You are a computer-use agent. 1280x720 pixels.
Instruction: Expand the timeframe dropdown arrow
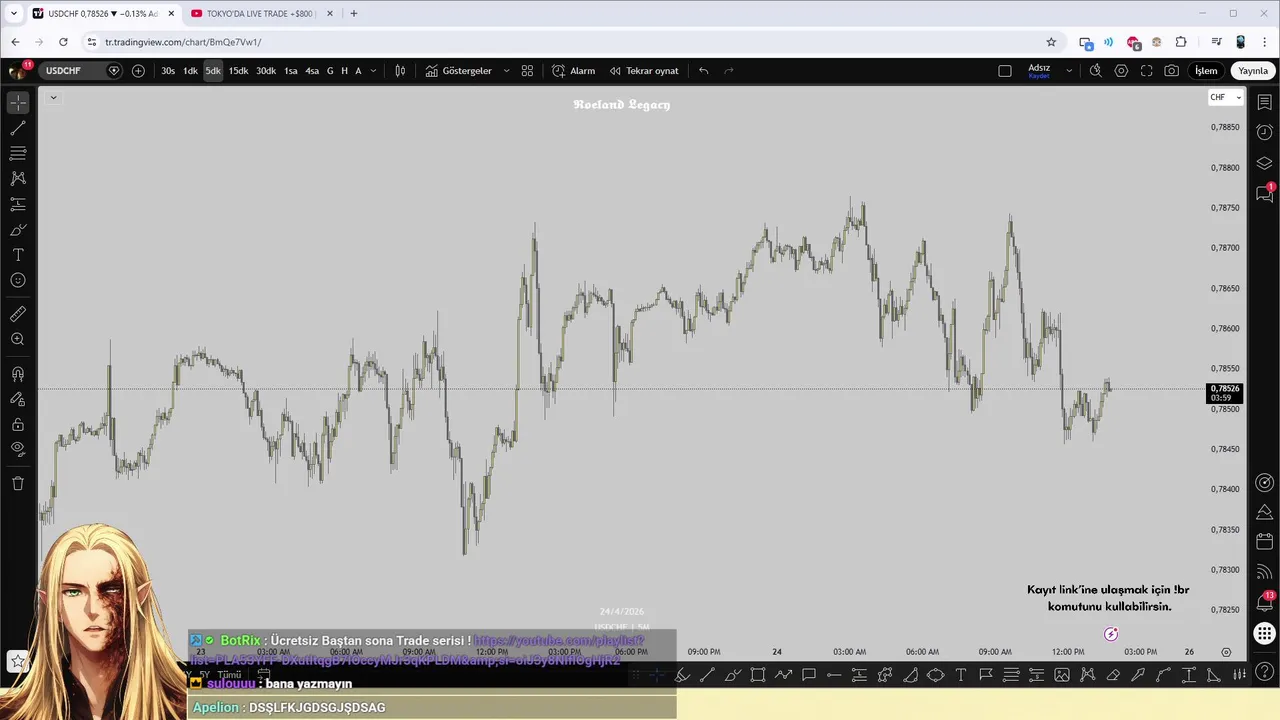[x=374, y=71]
